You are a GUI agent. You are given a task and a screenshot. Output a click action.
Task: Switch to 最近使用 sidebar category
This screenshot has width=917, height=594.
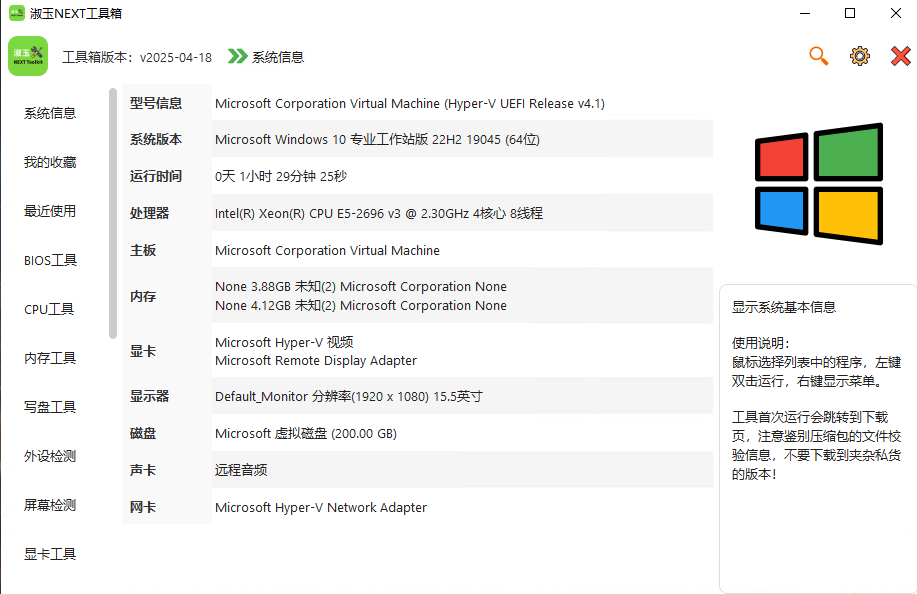point(50,211)
